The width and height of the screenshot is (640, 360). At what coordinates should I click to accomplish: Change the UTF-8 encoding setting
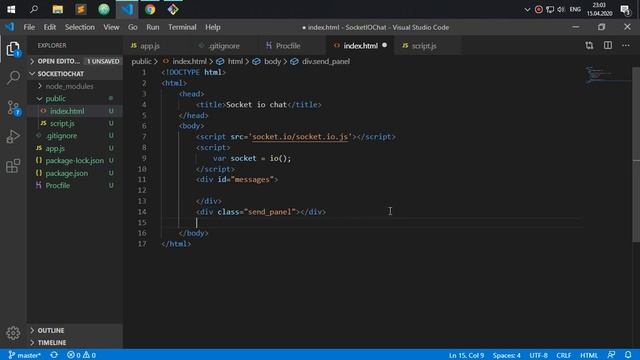[x=538, y=356]
